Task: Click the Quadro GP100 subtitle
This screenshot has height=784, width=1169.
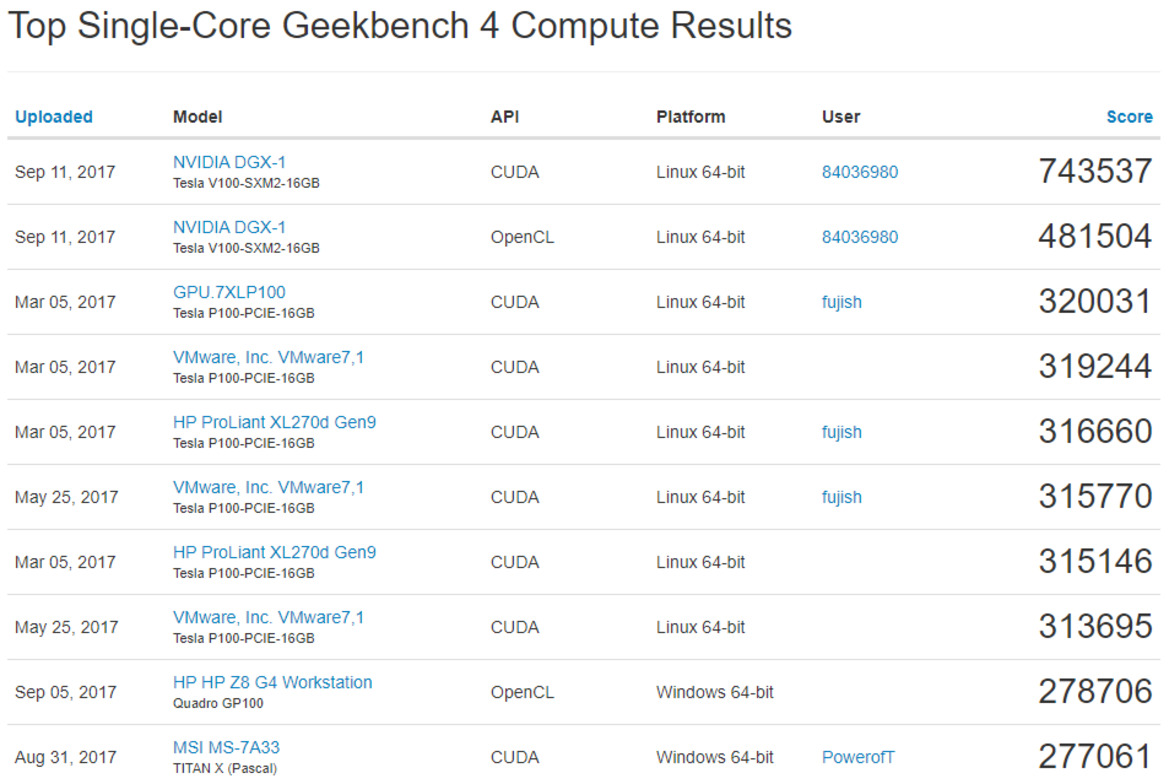Action: (x=218, y=704)
